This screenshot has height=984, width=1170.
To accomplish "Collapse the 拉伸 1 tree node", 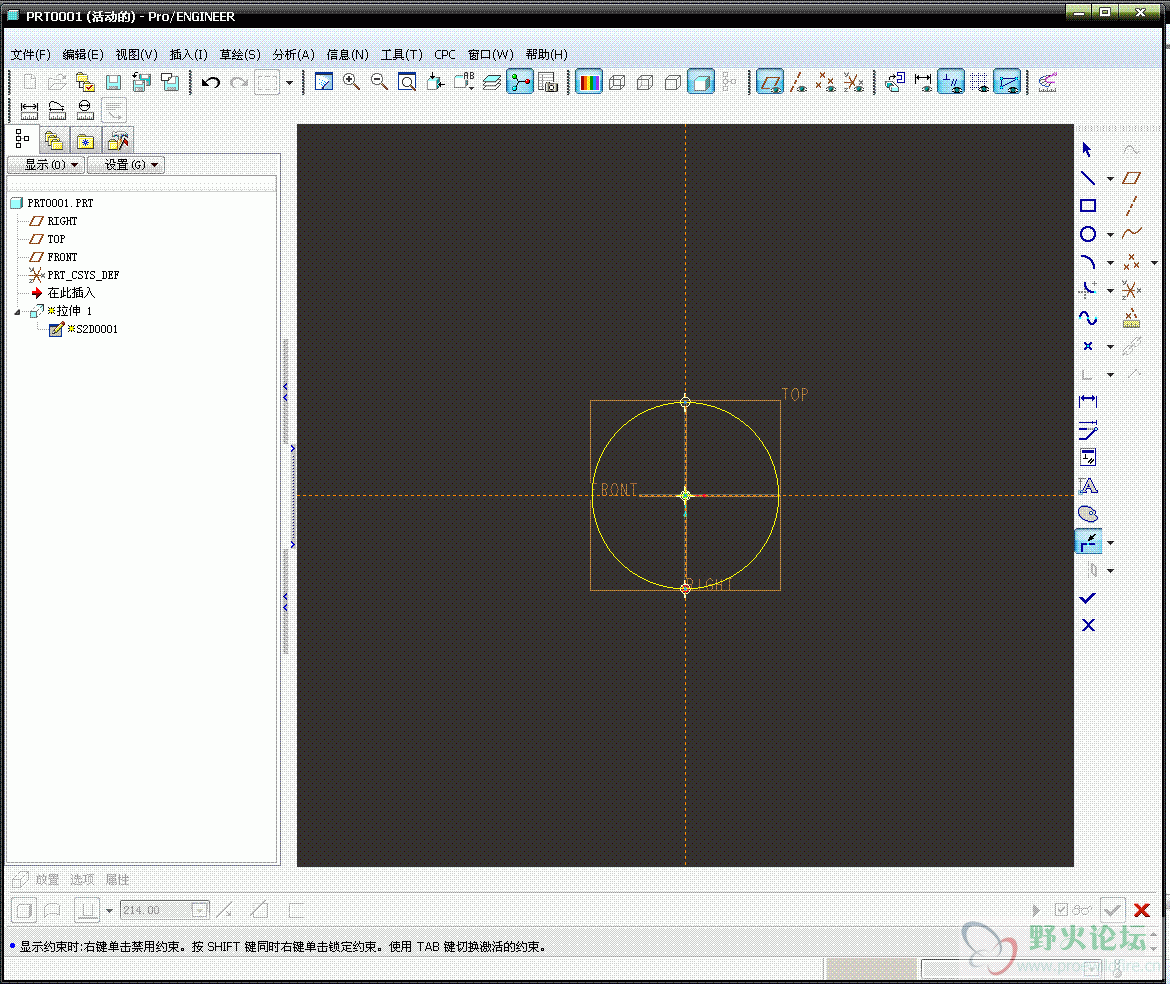I will [17, 312].
